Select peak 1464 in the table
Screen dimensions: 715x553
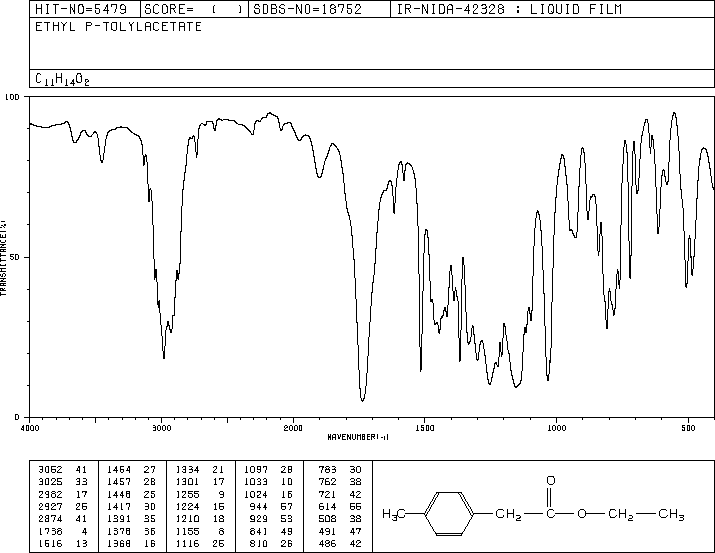(x=119, y=469)
